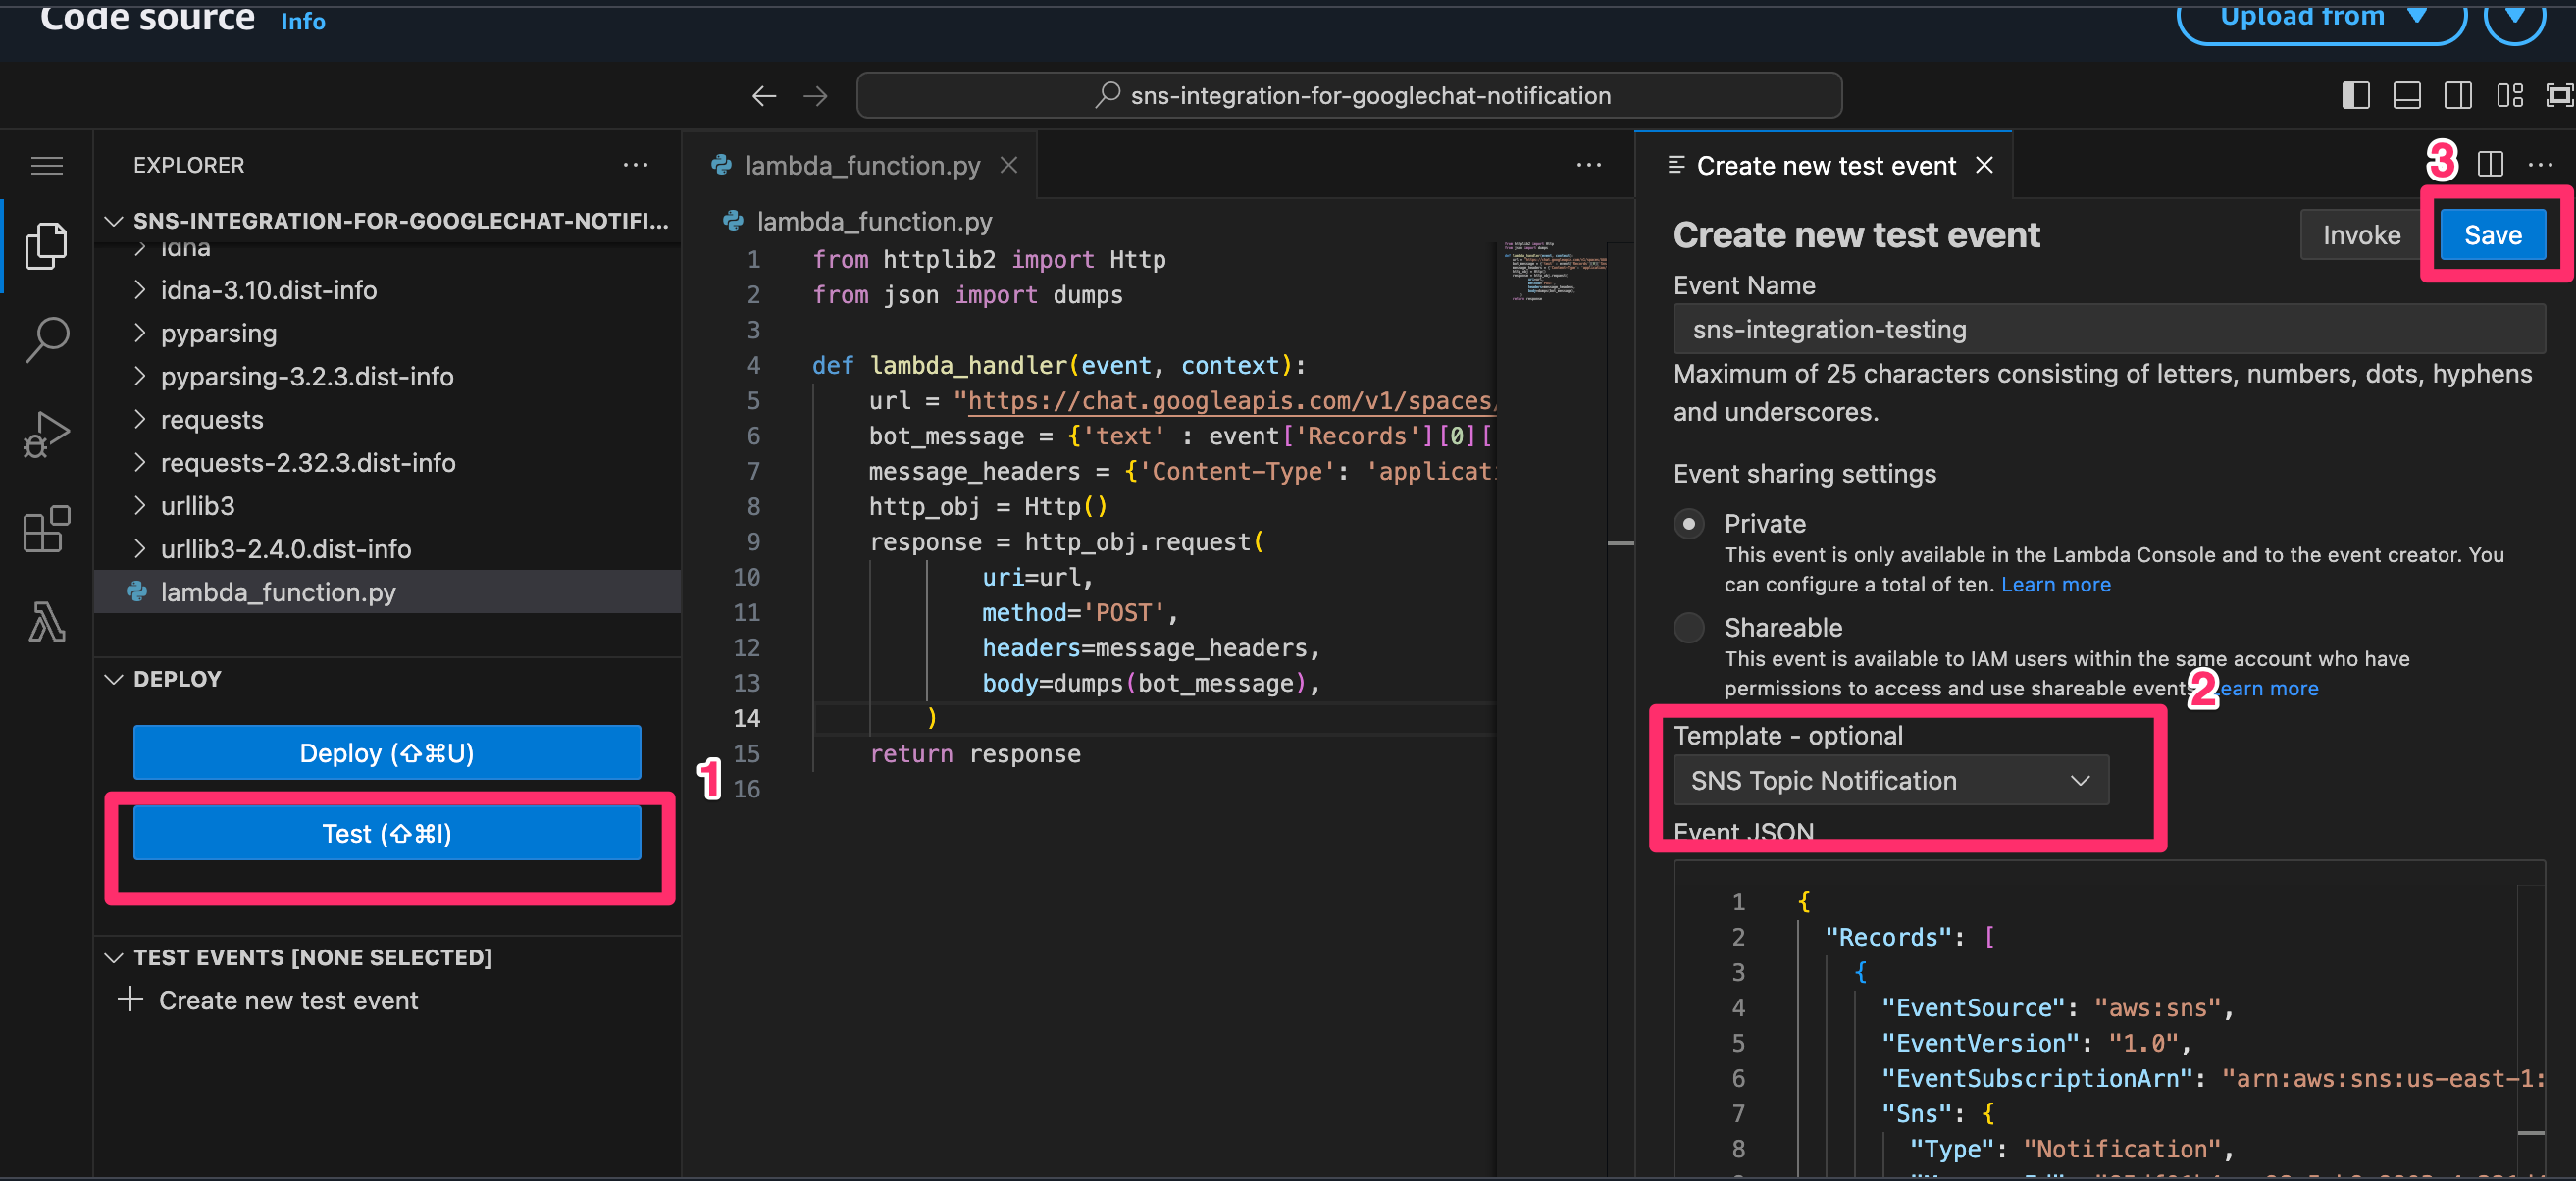Click the round dropdown button beside Upload from
Screen dimensions: 2576x1181
[2514, 18]
